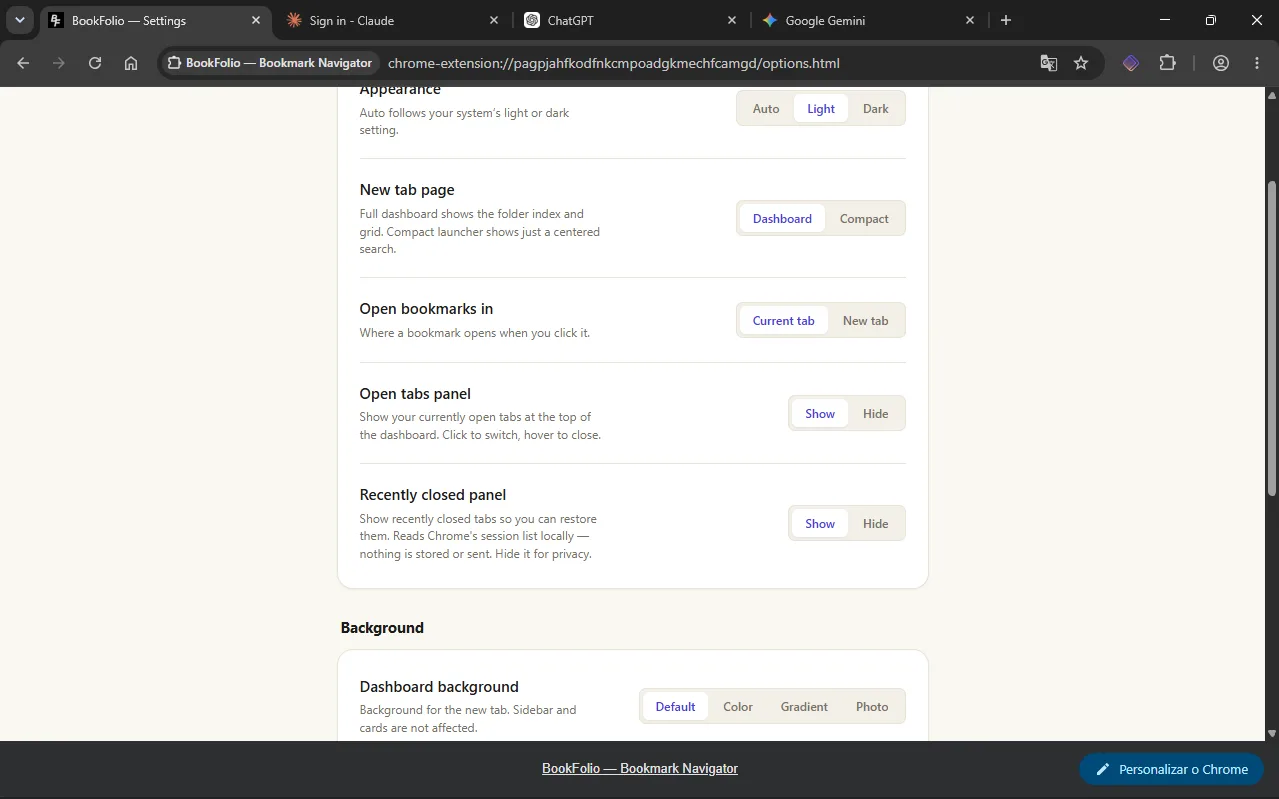This screenshot has width=1279, height=799.
Task: Click the scrollbar down arrow
Action: coord(1272,732)
